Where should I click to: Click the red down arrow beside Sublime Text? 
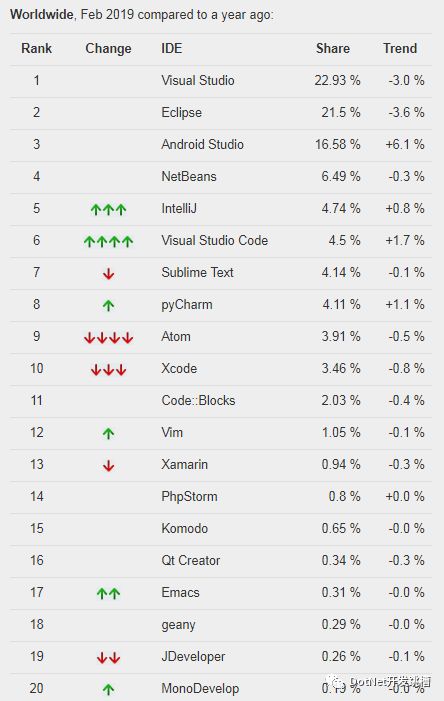108,274
